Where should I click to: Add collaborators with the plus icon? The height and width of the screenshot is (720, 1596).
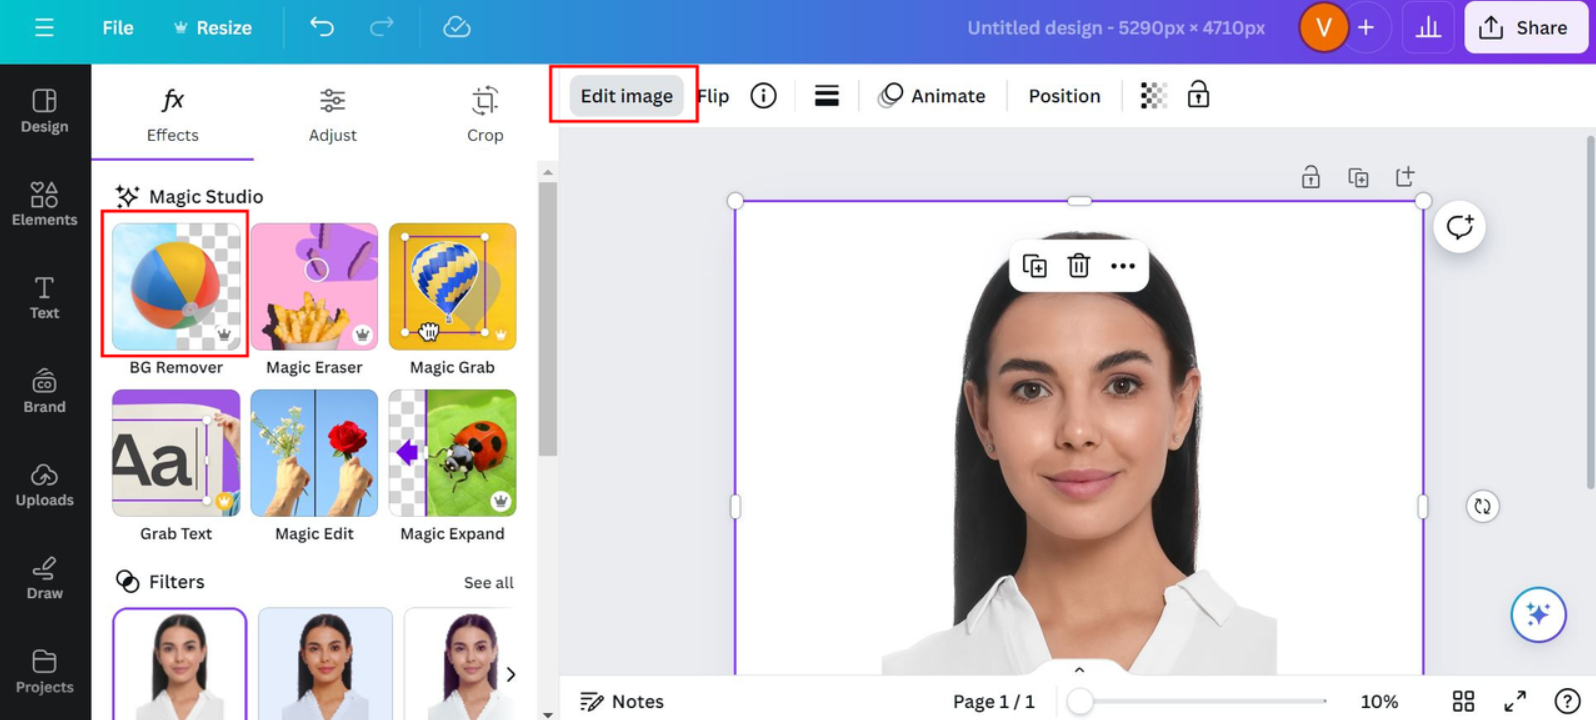point(1366,28)
